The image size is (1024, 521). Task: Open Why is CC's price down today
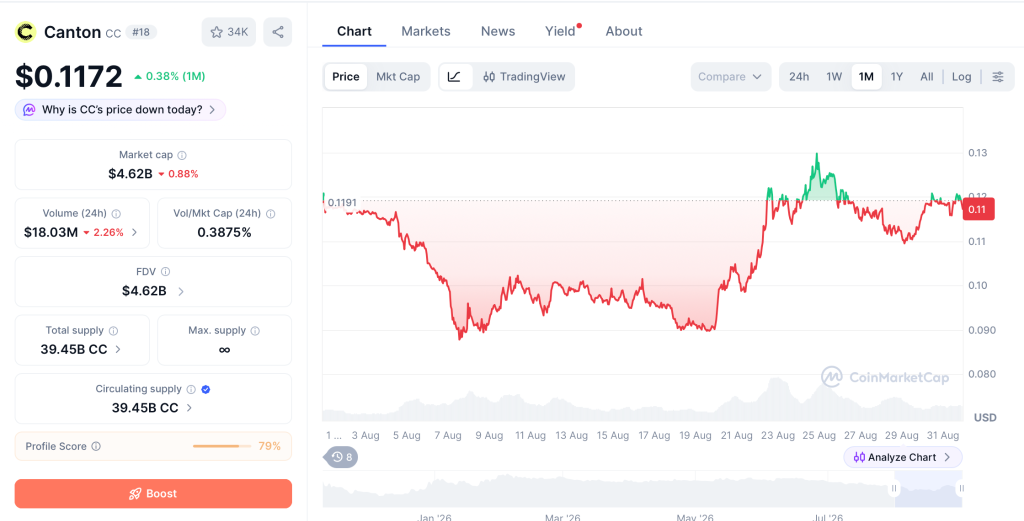coord(120,110)
